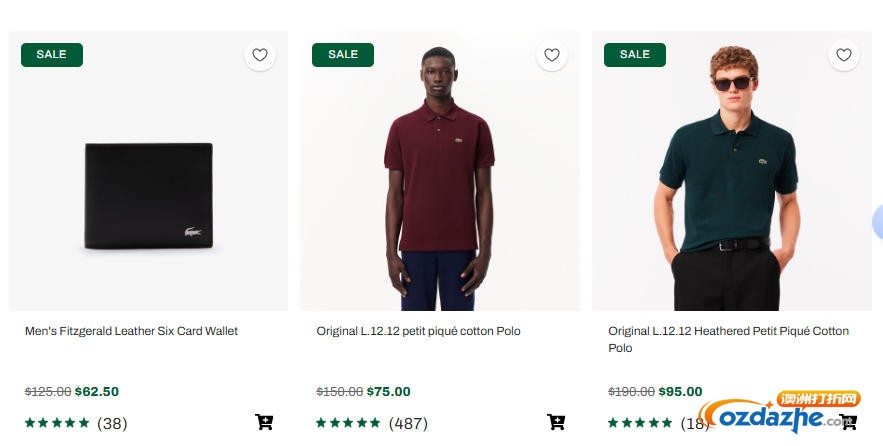Open Original L.12.12 petit piqué cotton Polo
883x446 pixels.
coord(418,331)
